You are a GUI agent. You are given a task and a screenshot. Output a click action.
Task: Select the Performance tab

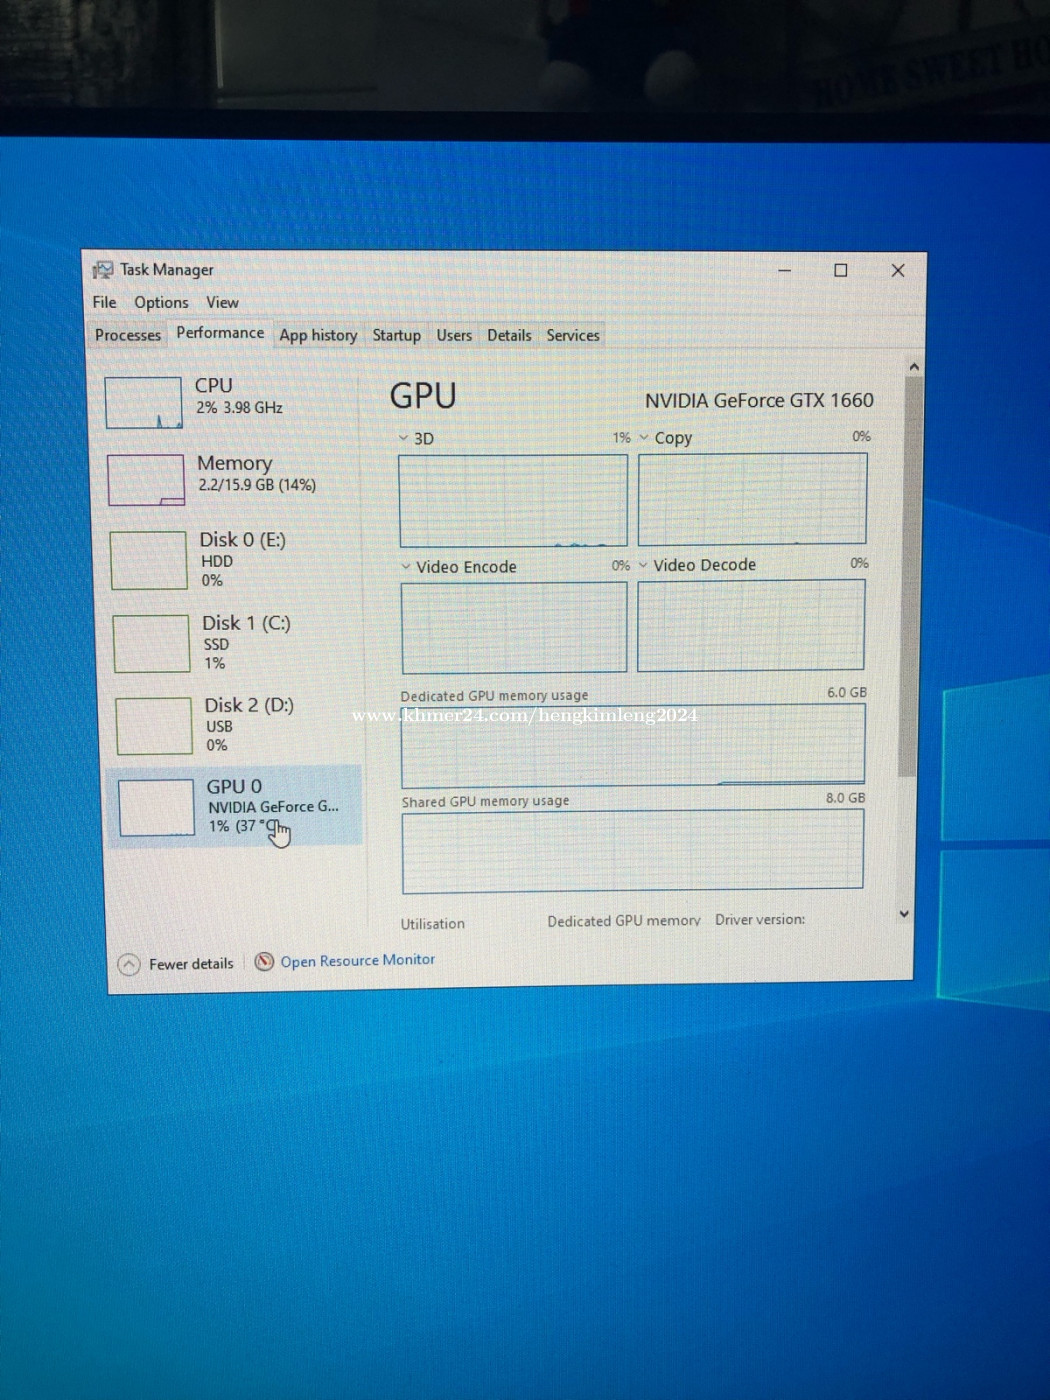(x=220, y=333)
